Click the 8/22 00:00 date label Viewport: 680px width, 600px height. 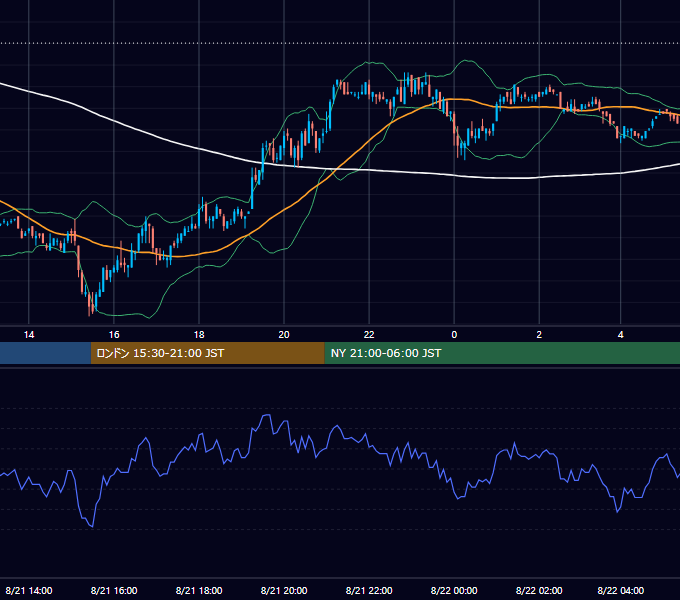coord(454,590)
